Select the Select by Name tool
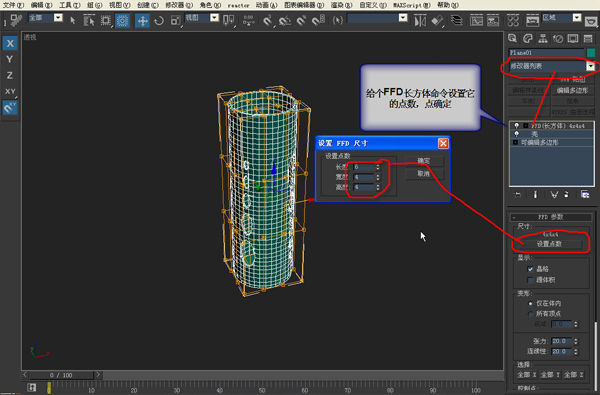Viewport: 600px width, 395px height. [x=89, y=20]
